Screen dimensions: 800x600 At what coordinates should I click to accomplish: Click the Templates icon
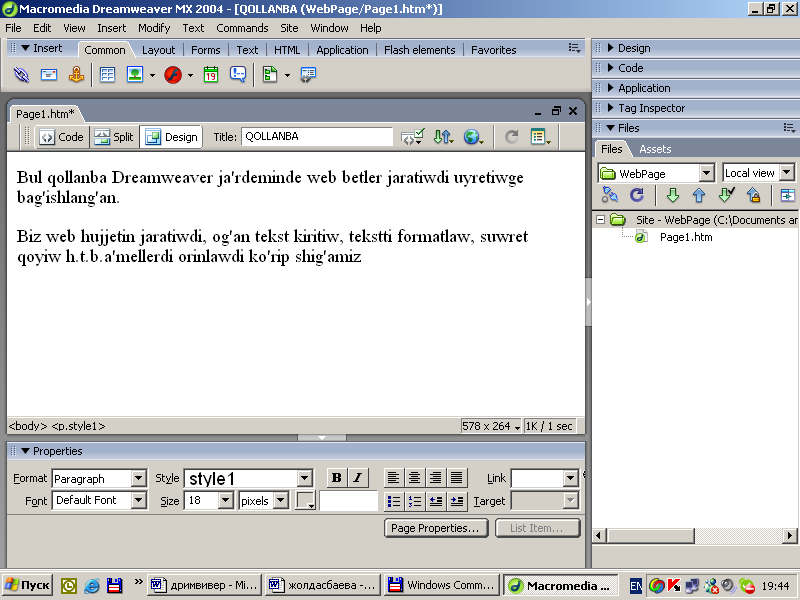coord(270,75)
